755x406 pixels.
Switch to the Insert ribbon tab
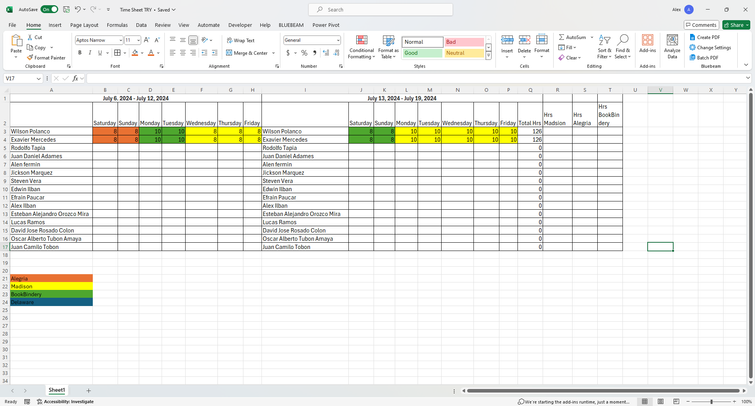pos(55,25)
